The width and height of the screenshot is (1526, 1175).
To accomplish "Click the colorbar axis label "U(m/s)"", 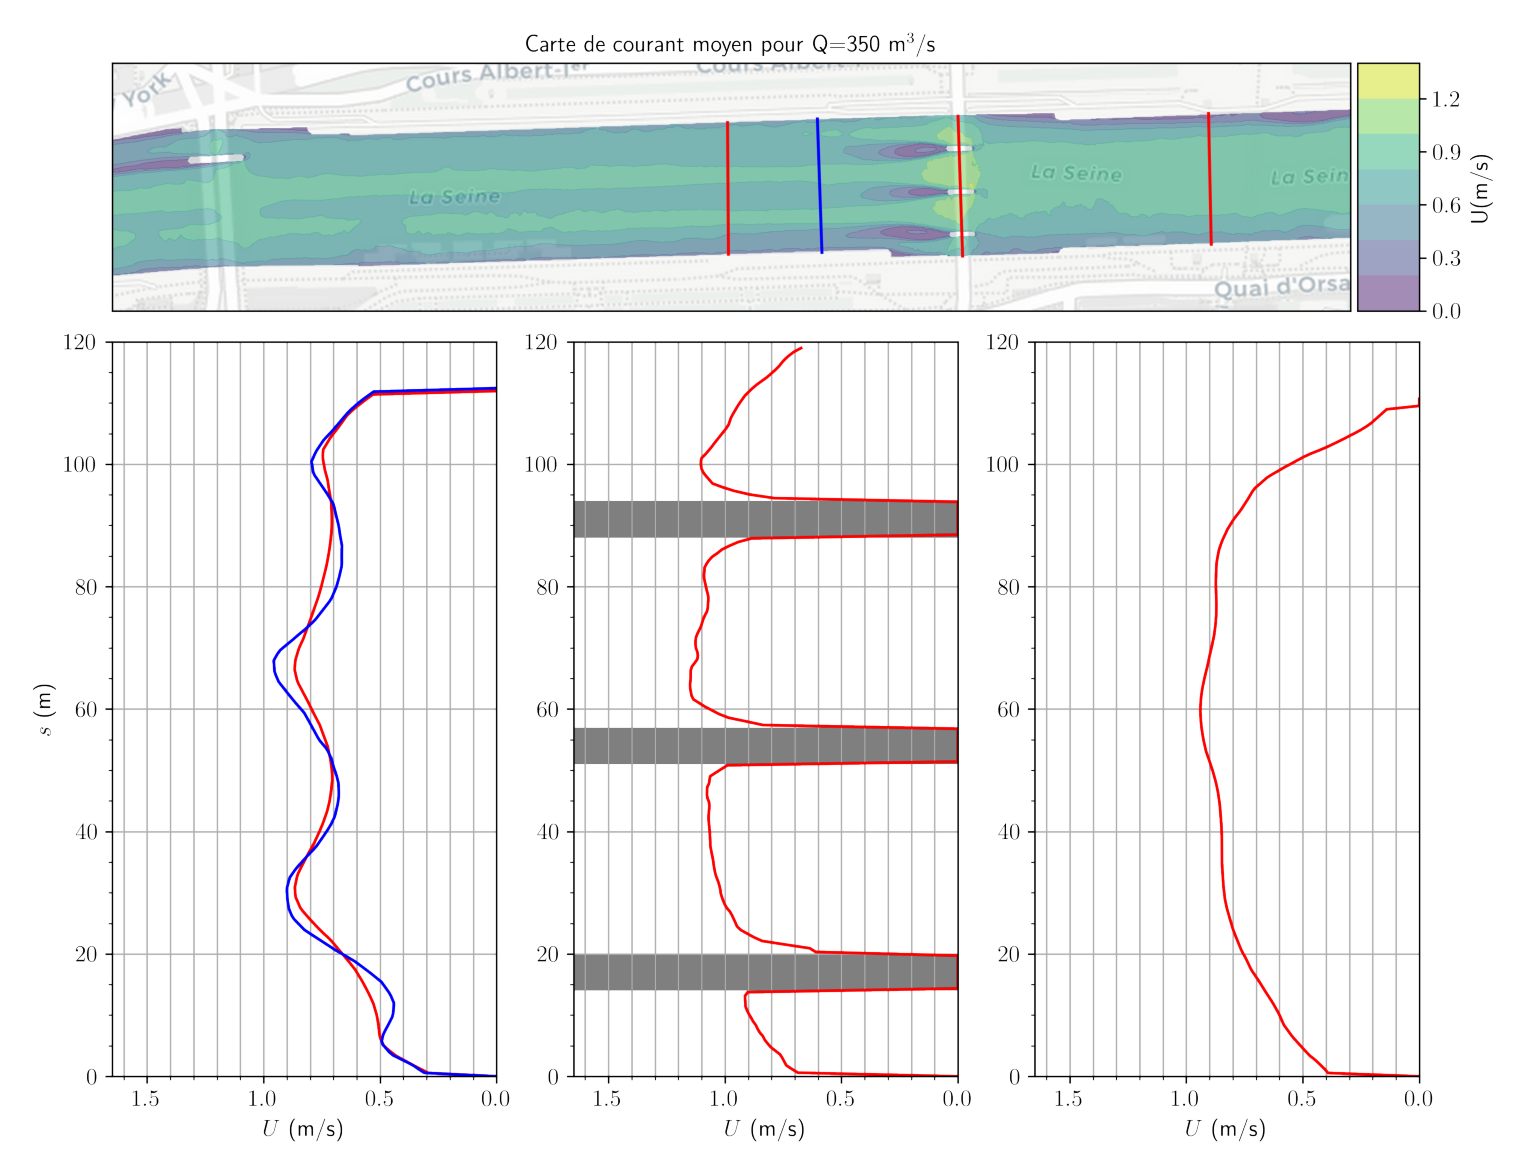I will click(x=1481, y=188).
